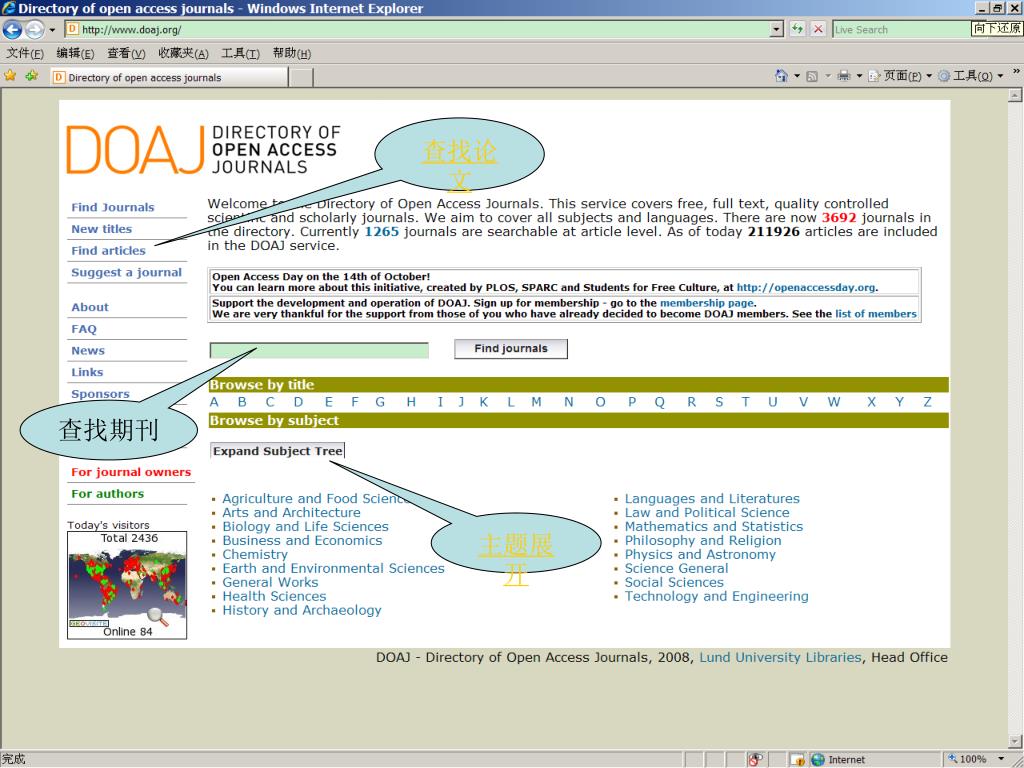Image resolution: width=1024 pixels, height=768 pixels.
Task: Open Mathematics and Statistics subject
Action: (714, 526)
